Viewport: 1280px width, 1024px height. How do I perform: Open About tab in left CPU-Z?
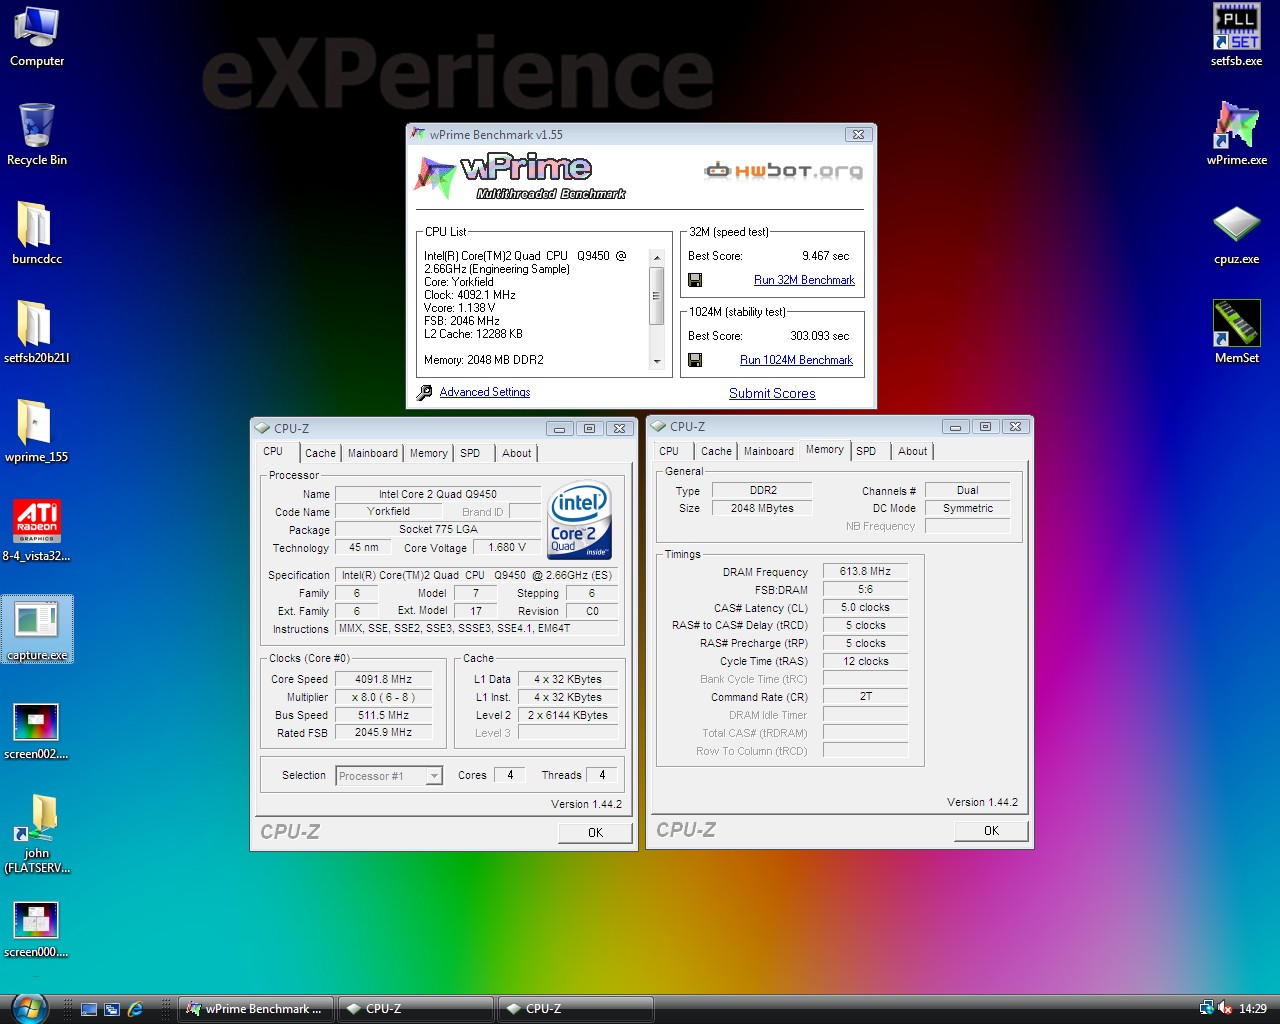517,453
